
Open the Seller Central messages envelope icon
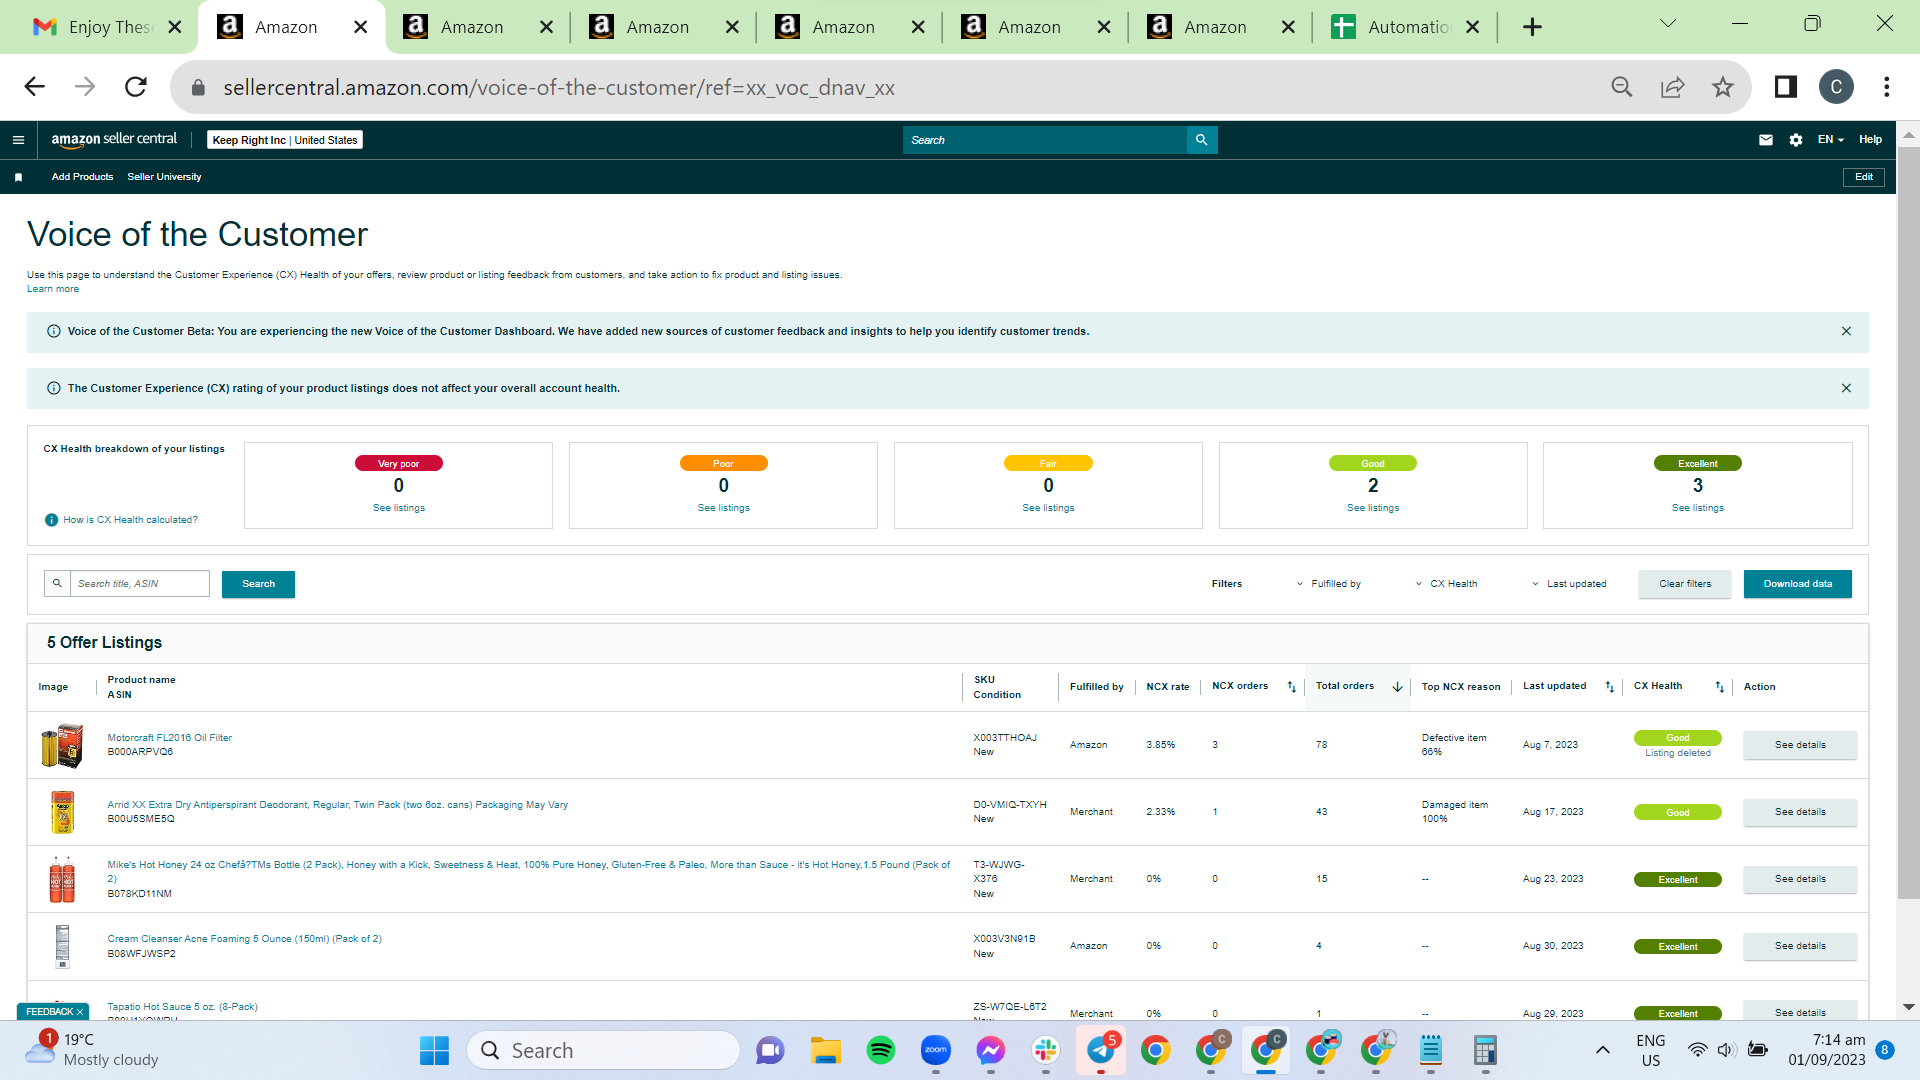1766,140
